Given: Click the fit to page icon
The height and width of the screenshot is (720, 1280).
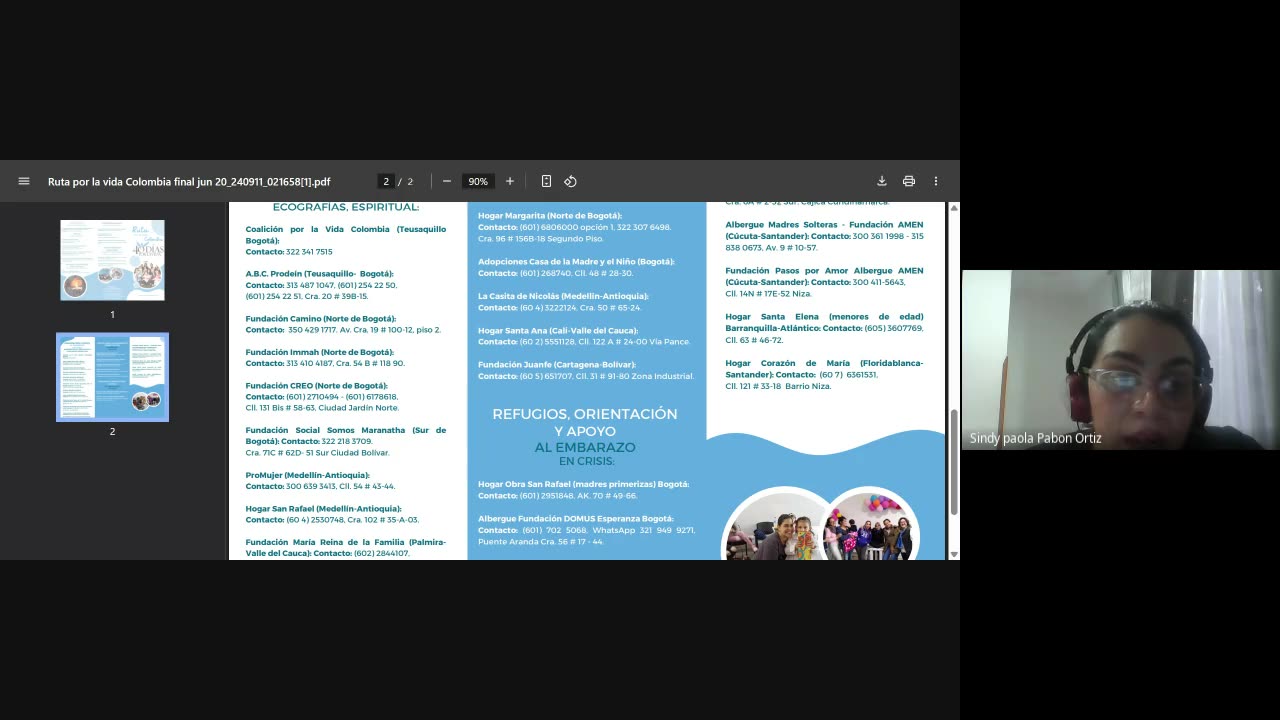Looking at the screenshot, I should click(x=546, y=181).
